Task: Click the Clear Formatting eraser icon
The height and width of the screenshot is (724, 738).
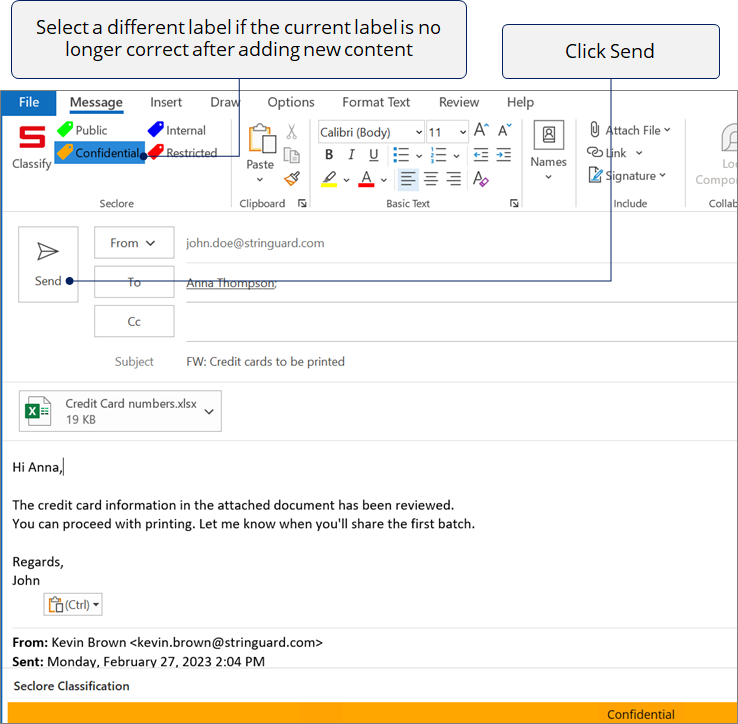Action: click(481, 179)
